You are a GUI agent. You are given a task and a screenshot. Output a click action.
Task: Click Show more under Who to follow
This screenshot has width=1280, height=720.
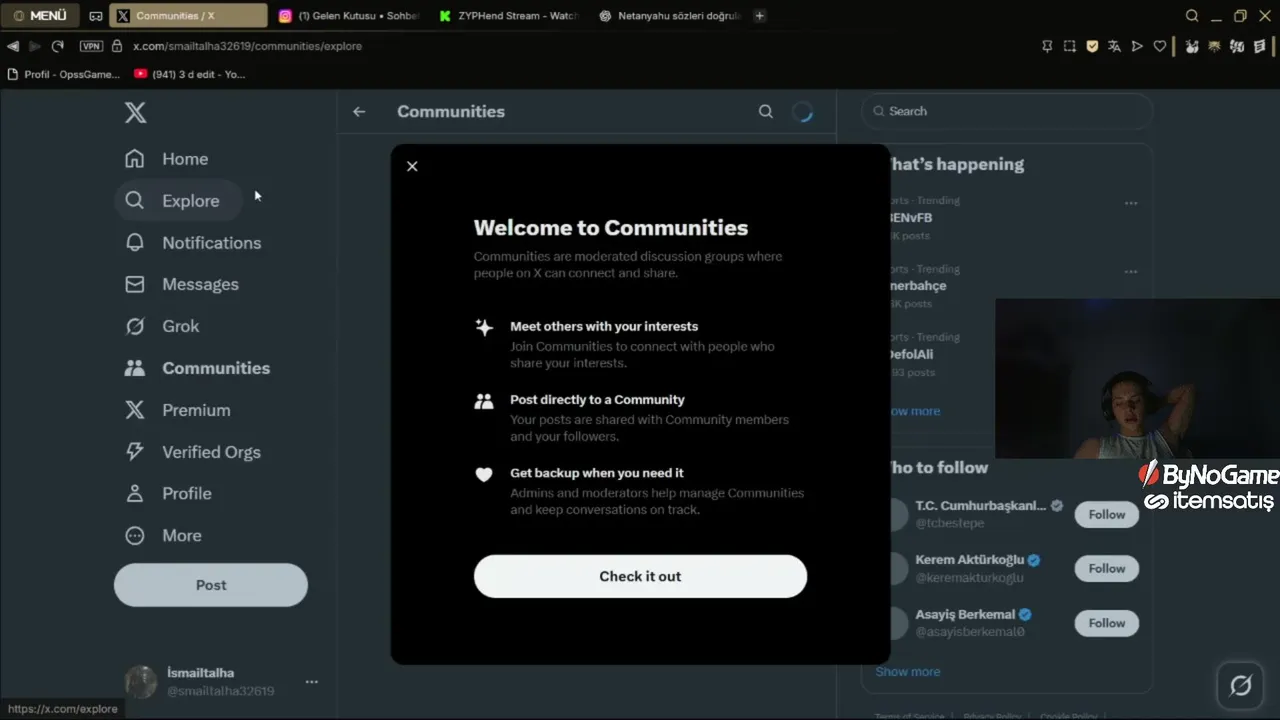click(x=908, y=672)
